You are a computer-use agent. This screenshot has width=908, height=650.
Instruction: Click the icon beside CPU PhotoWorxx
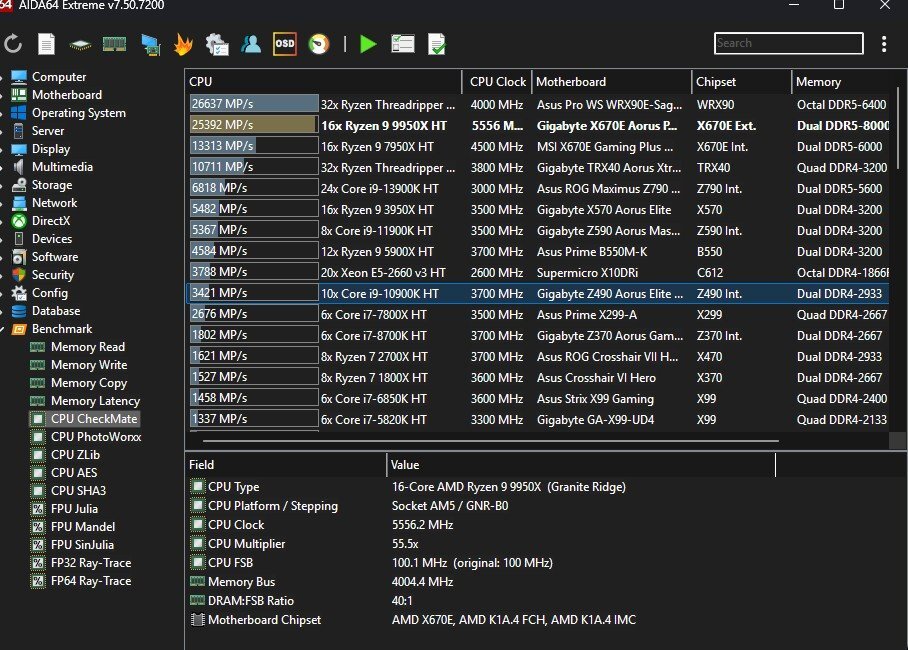(38, 437)
